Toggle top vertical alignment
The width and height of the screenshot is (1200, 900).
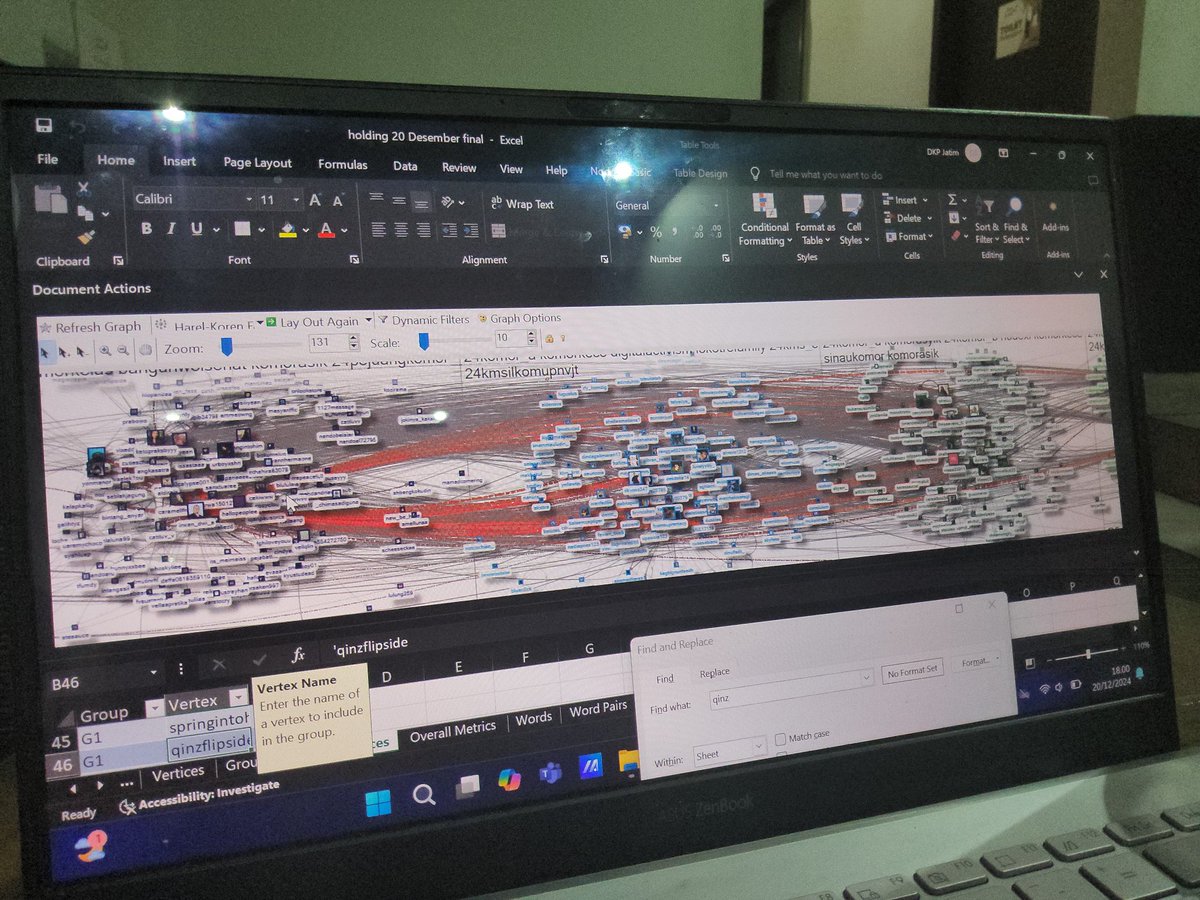[377, 198]
